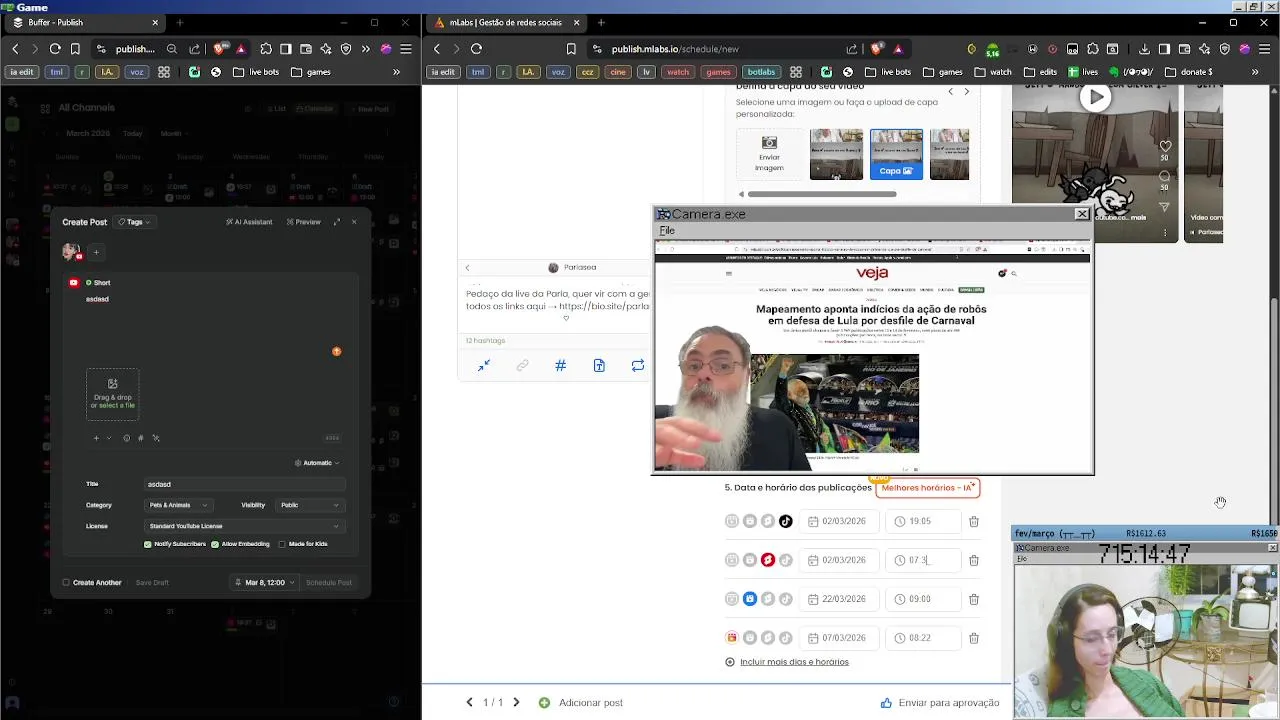Click the next arrow above cover thumbnails
The height and width of the screenshot is (720, 1280).
click(966, 92)
